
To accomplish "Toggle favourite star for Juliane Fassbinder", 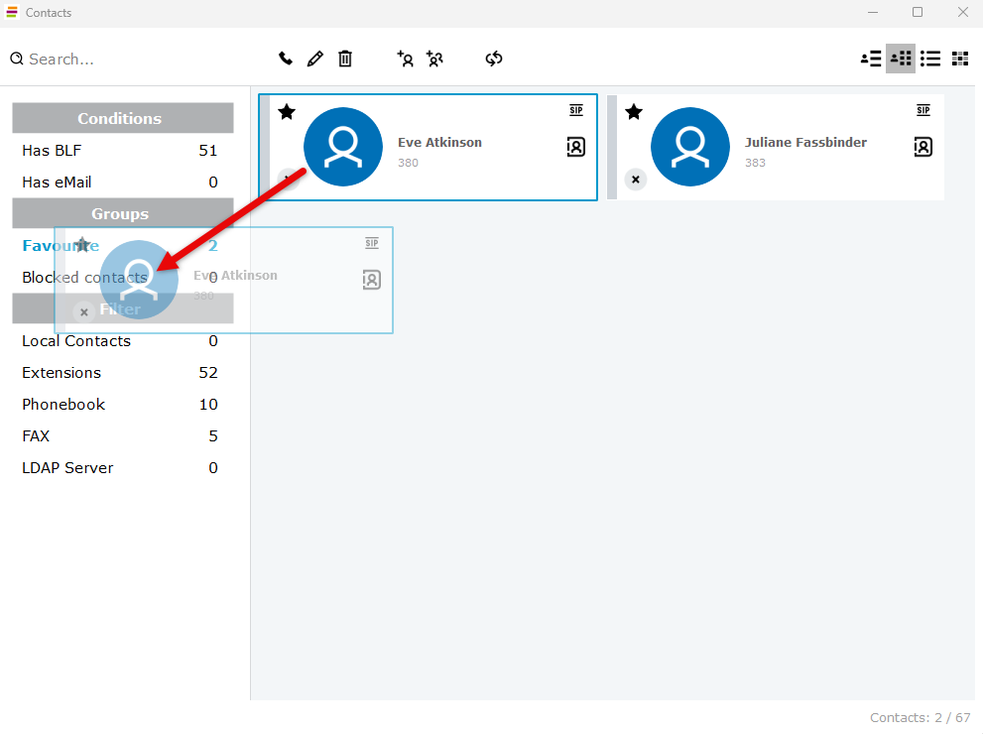I will [x=634, y=111].
